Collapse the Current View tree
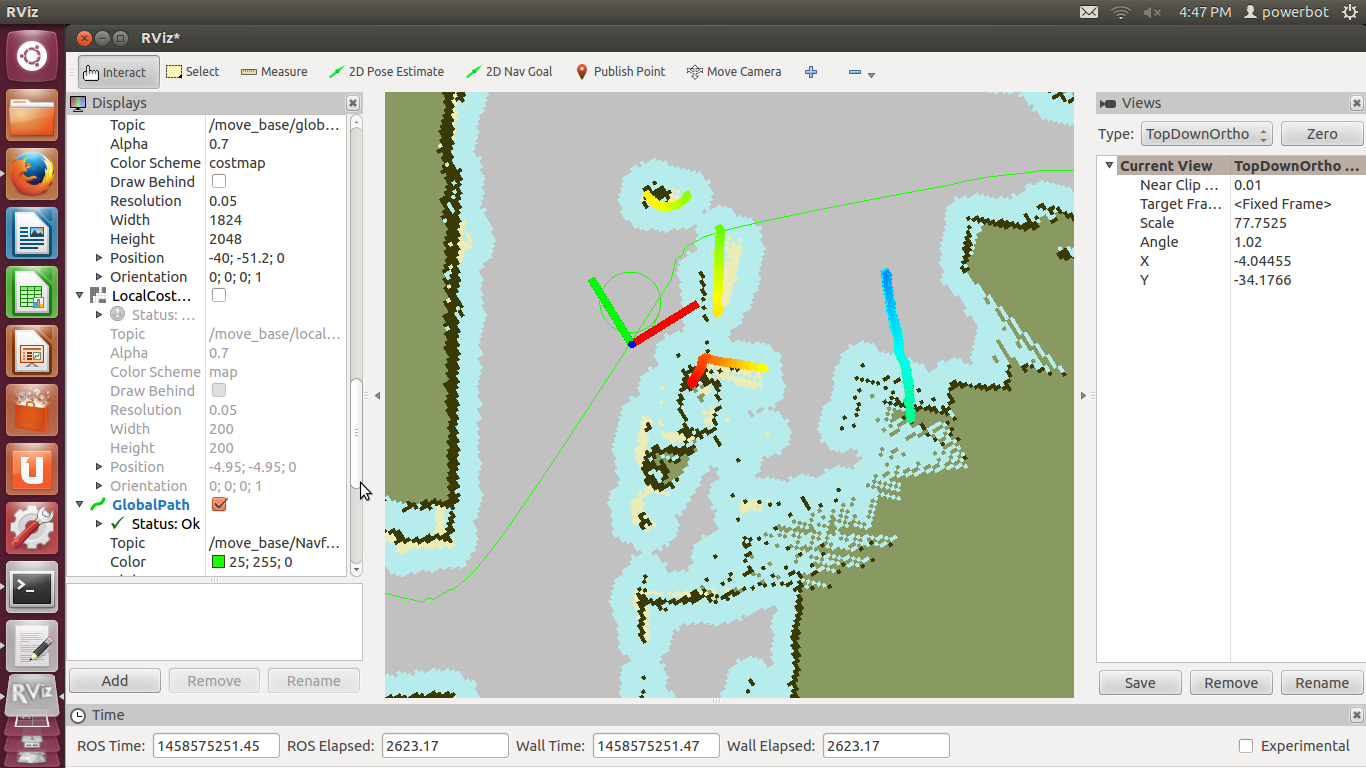 coord(1109,166)
